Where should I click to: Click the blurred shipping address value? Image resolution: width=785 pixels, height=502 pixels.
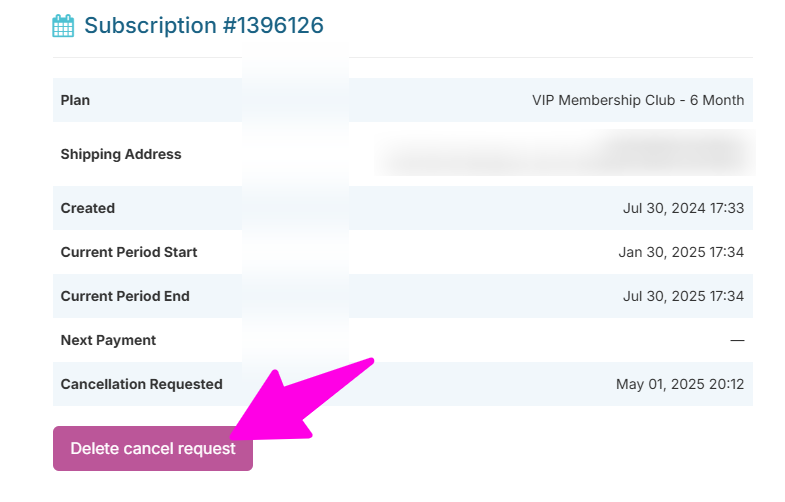tap(565, 154)
